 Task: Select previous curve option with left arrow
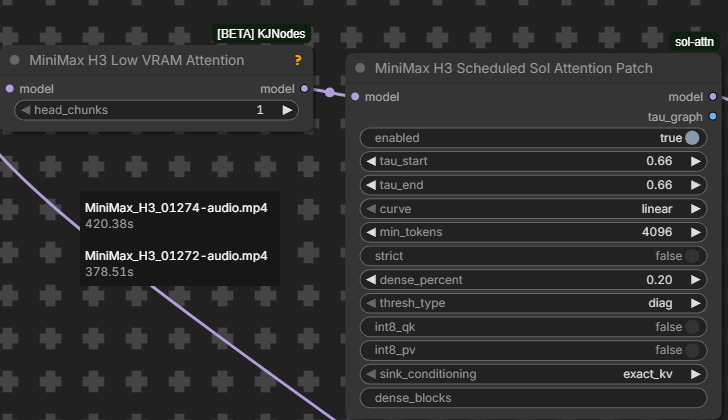(x=371, y=209)
